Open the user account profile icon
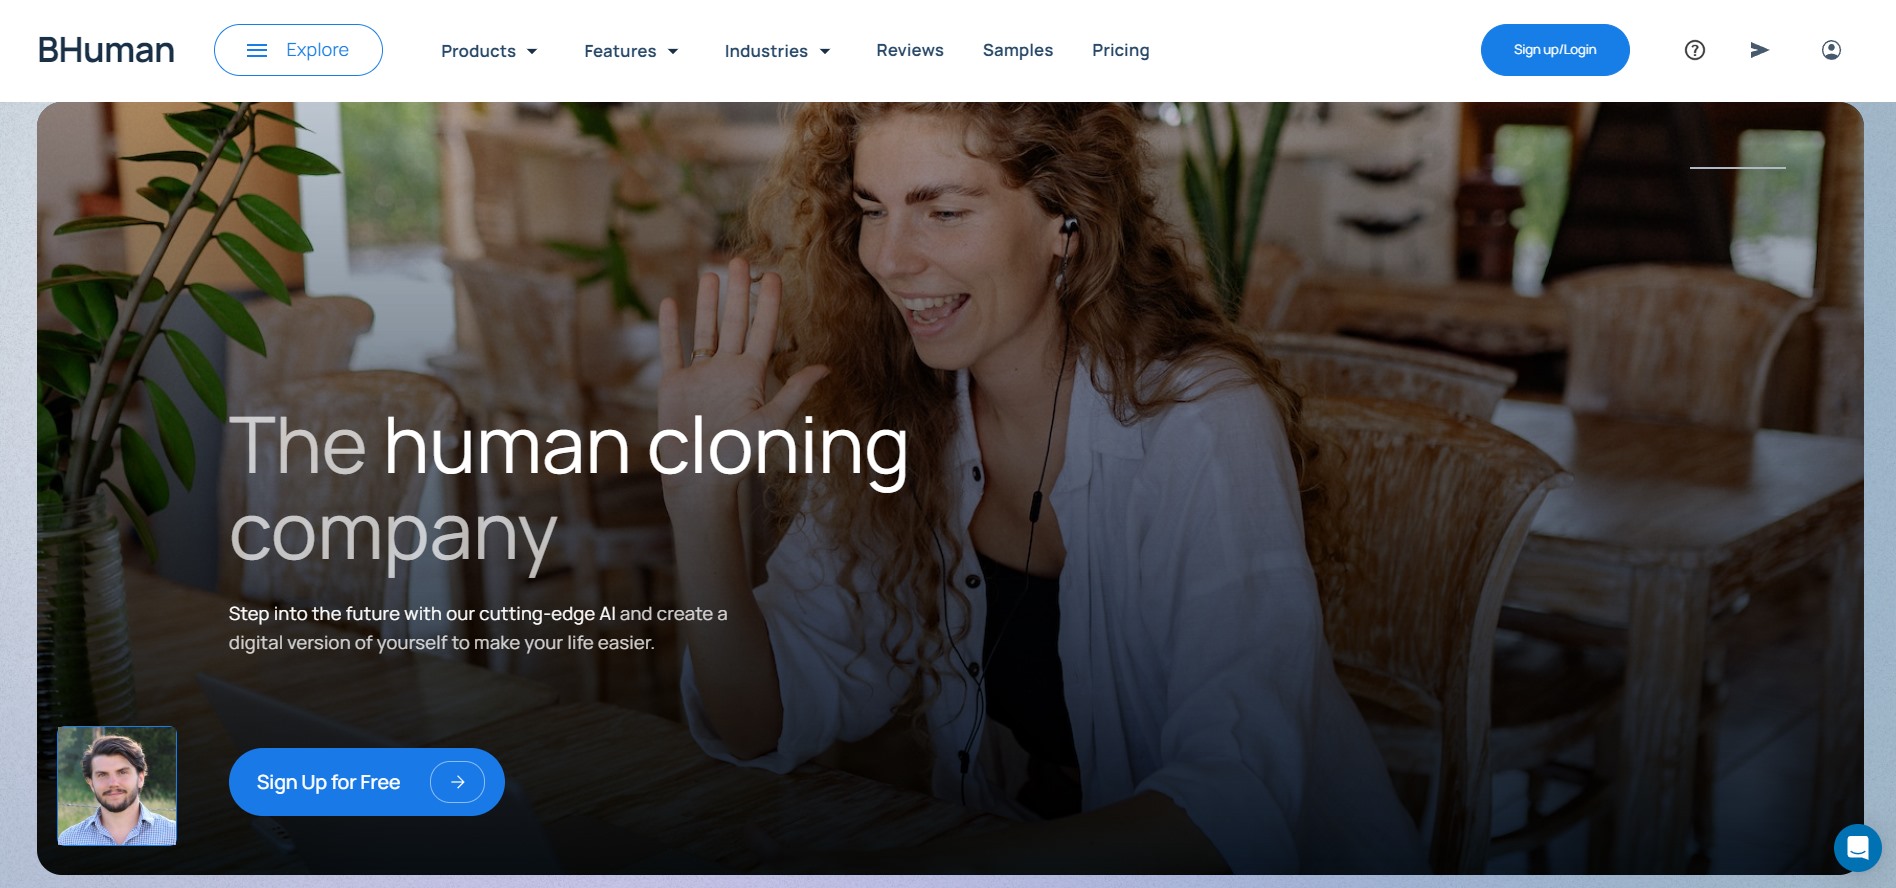The image size is (1896, 888). tap(1831, 50)
